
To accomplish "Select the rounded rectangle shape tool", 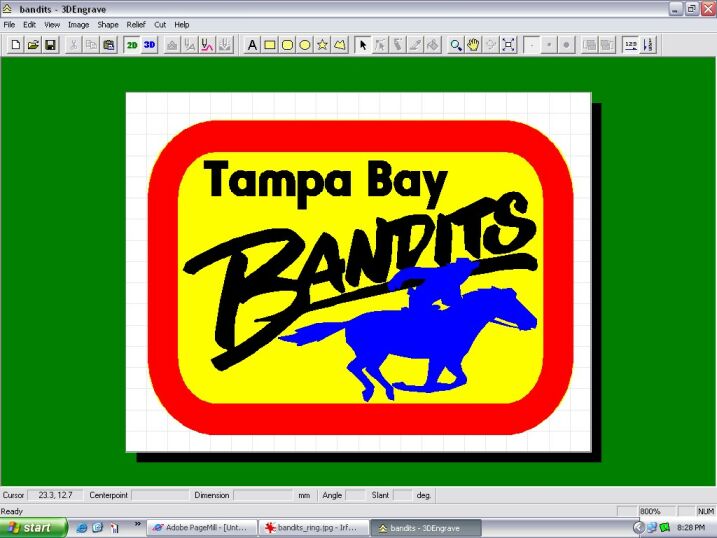I will pyautogui.click(x=287, y=45).
